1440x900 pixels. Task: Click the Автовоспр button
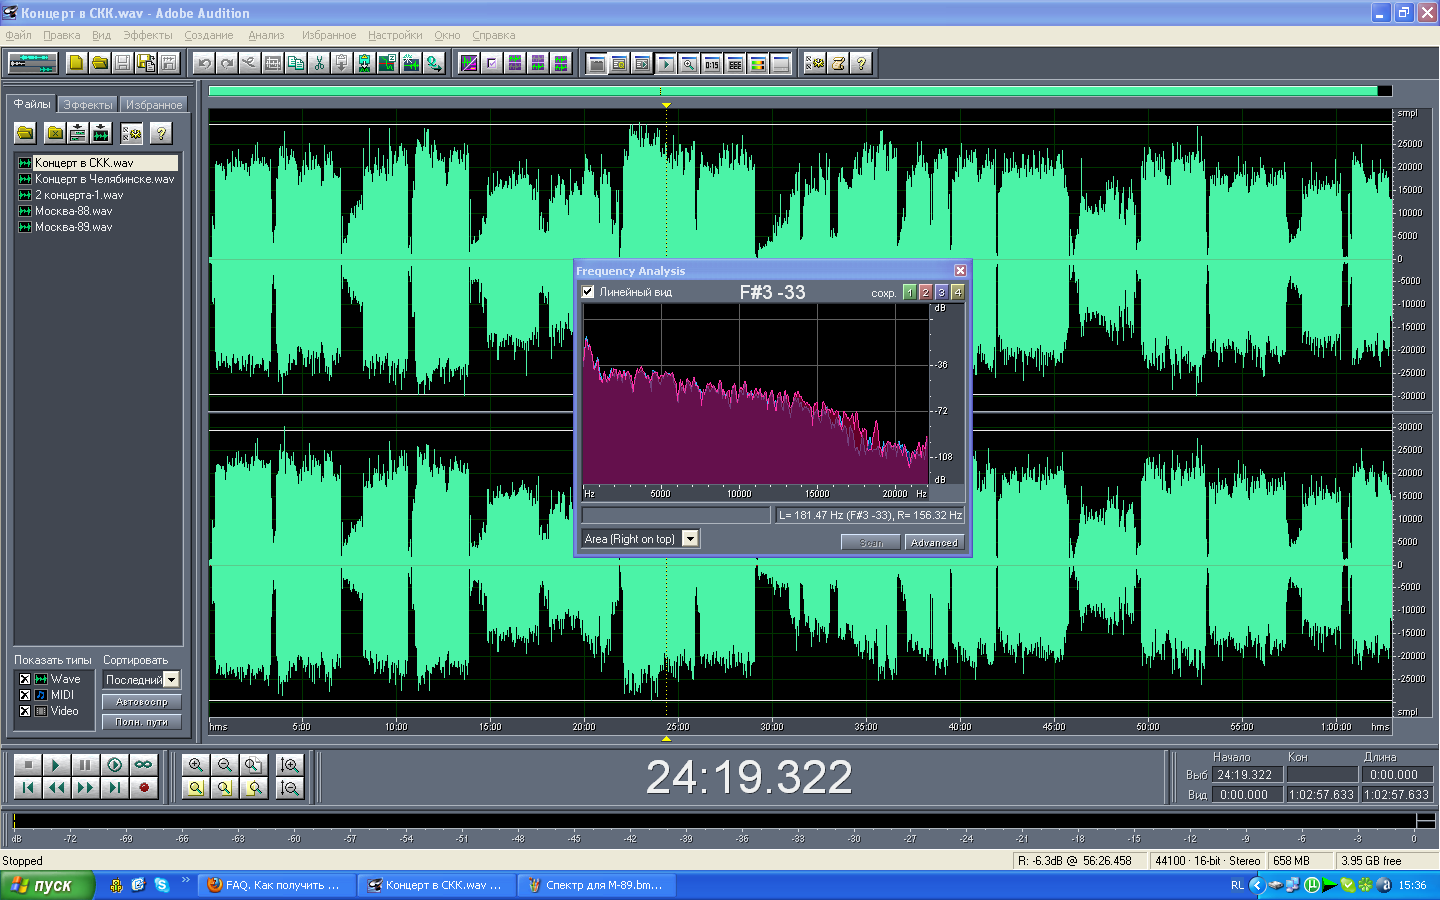pos(141,702)
